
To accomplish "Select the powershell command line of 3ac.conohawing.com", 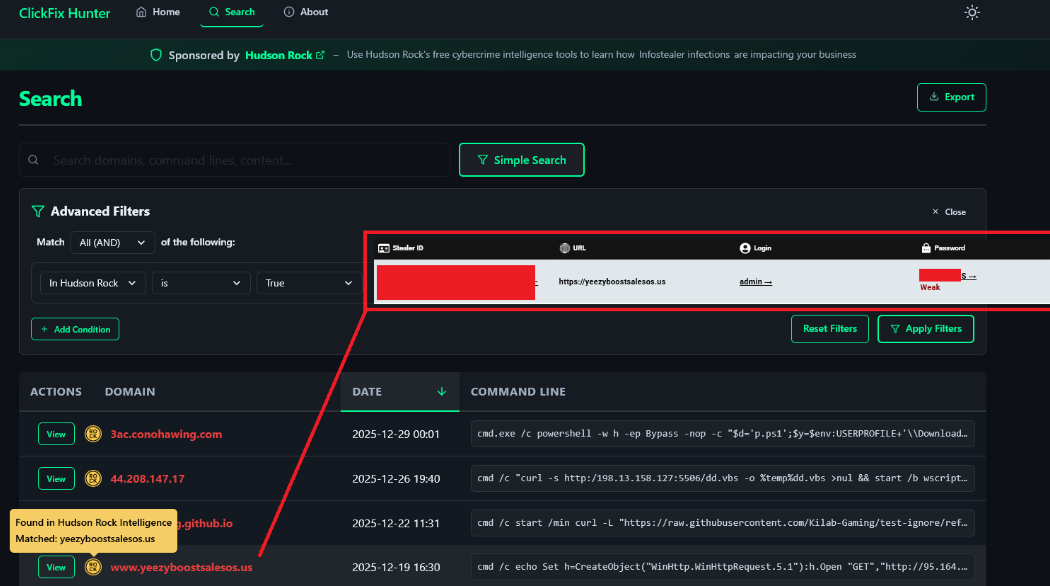I will (x=723, y=434).
